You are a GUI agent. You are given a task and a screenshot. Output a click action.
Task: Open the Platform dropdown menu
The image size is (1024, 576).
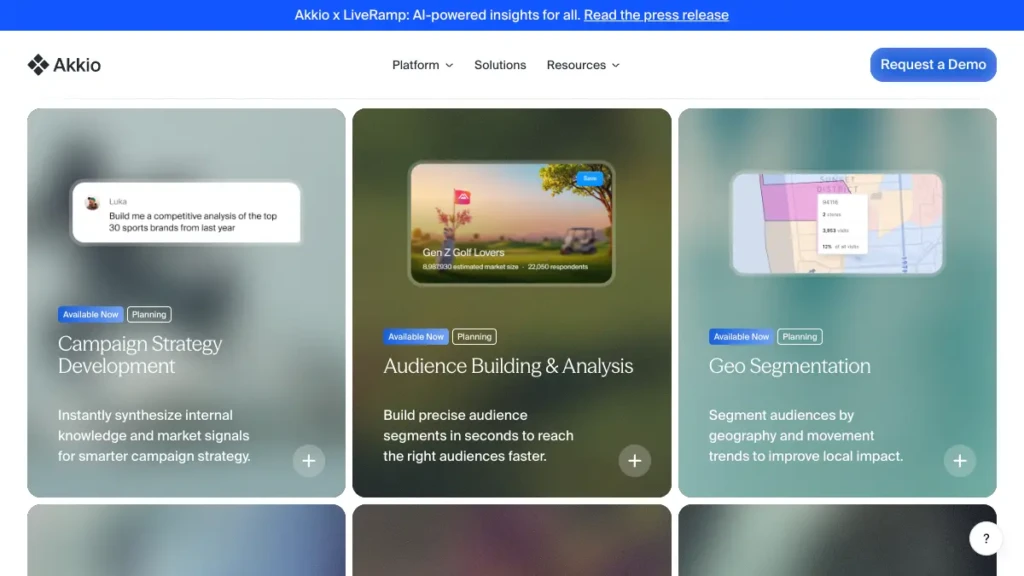423,65
